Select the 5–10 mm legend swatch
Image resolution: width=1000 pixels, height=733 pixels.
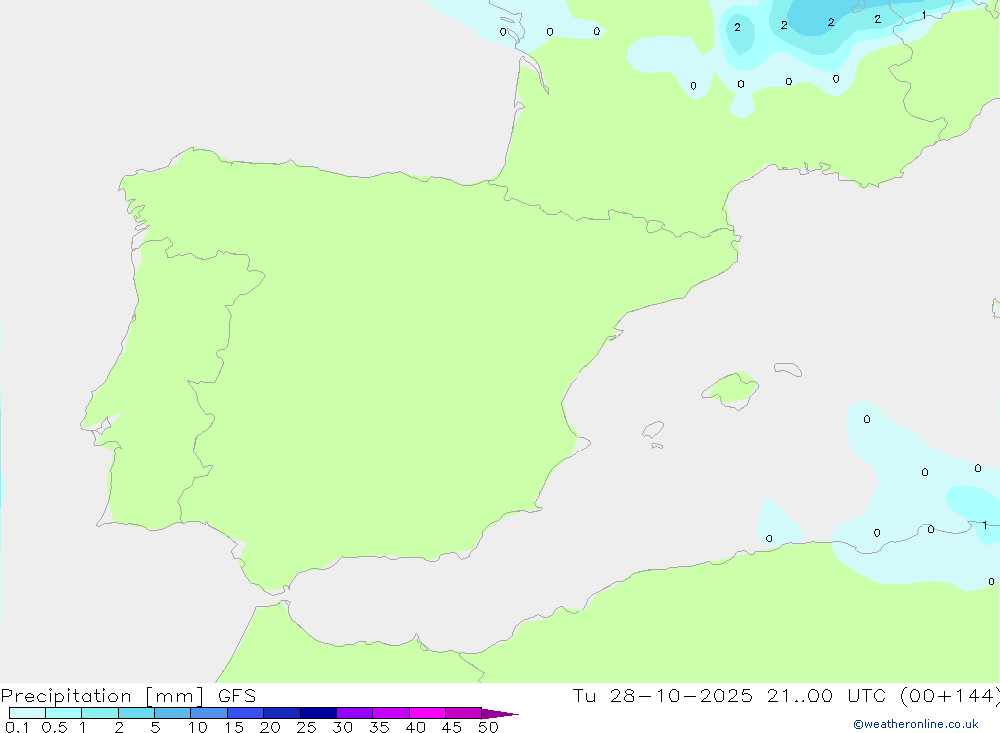tap(172, 713)
